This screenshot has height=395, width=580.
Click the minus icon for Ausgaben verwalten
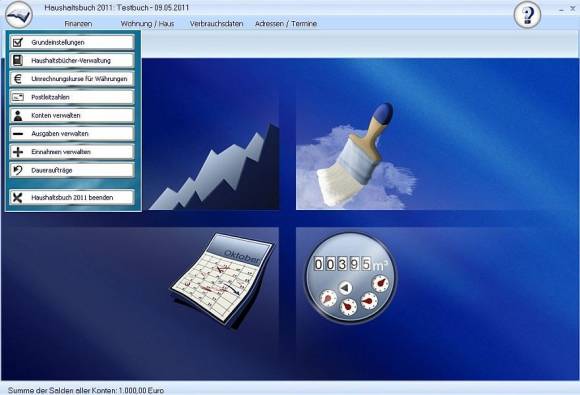(18, 134)
